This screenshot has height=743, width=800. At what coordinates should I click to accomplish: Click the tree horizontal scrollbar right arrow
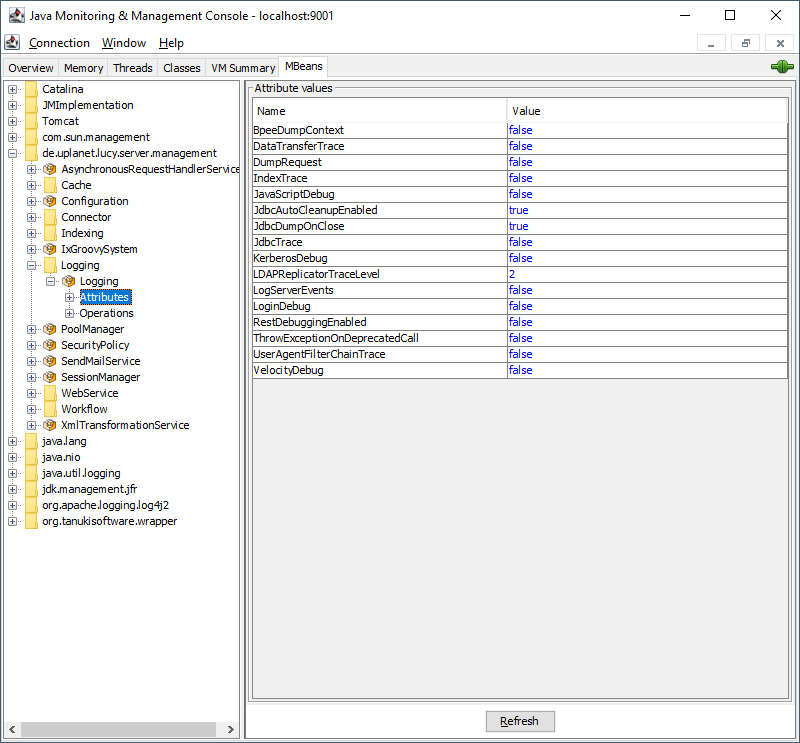(x=231, y=730)
